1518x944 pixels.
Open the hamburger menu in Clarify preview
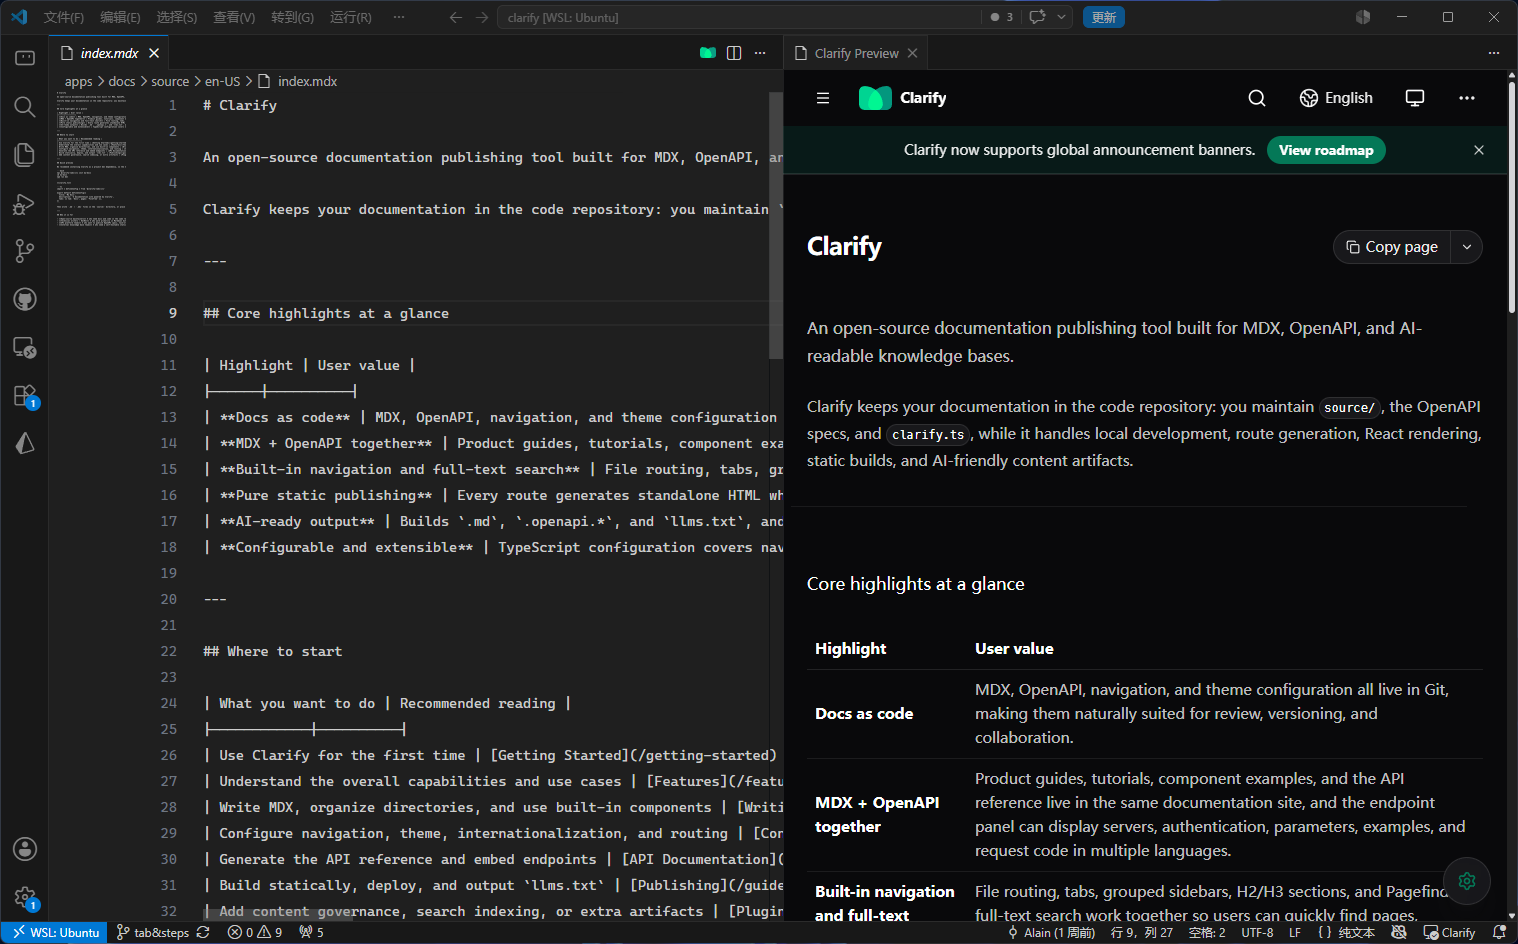823,98
